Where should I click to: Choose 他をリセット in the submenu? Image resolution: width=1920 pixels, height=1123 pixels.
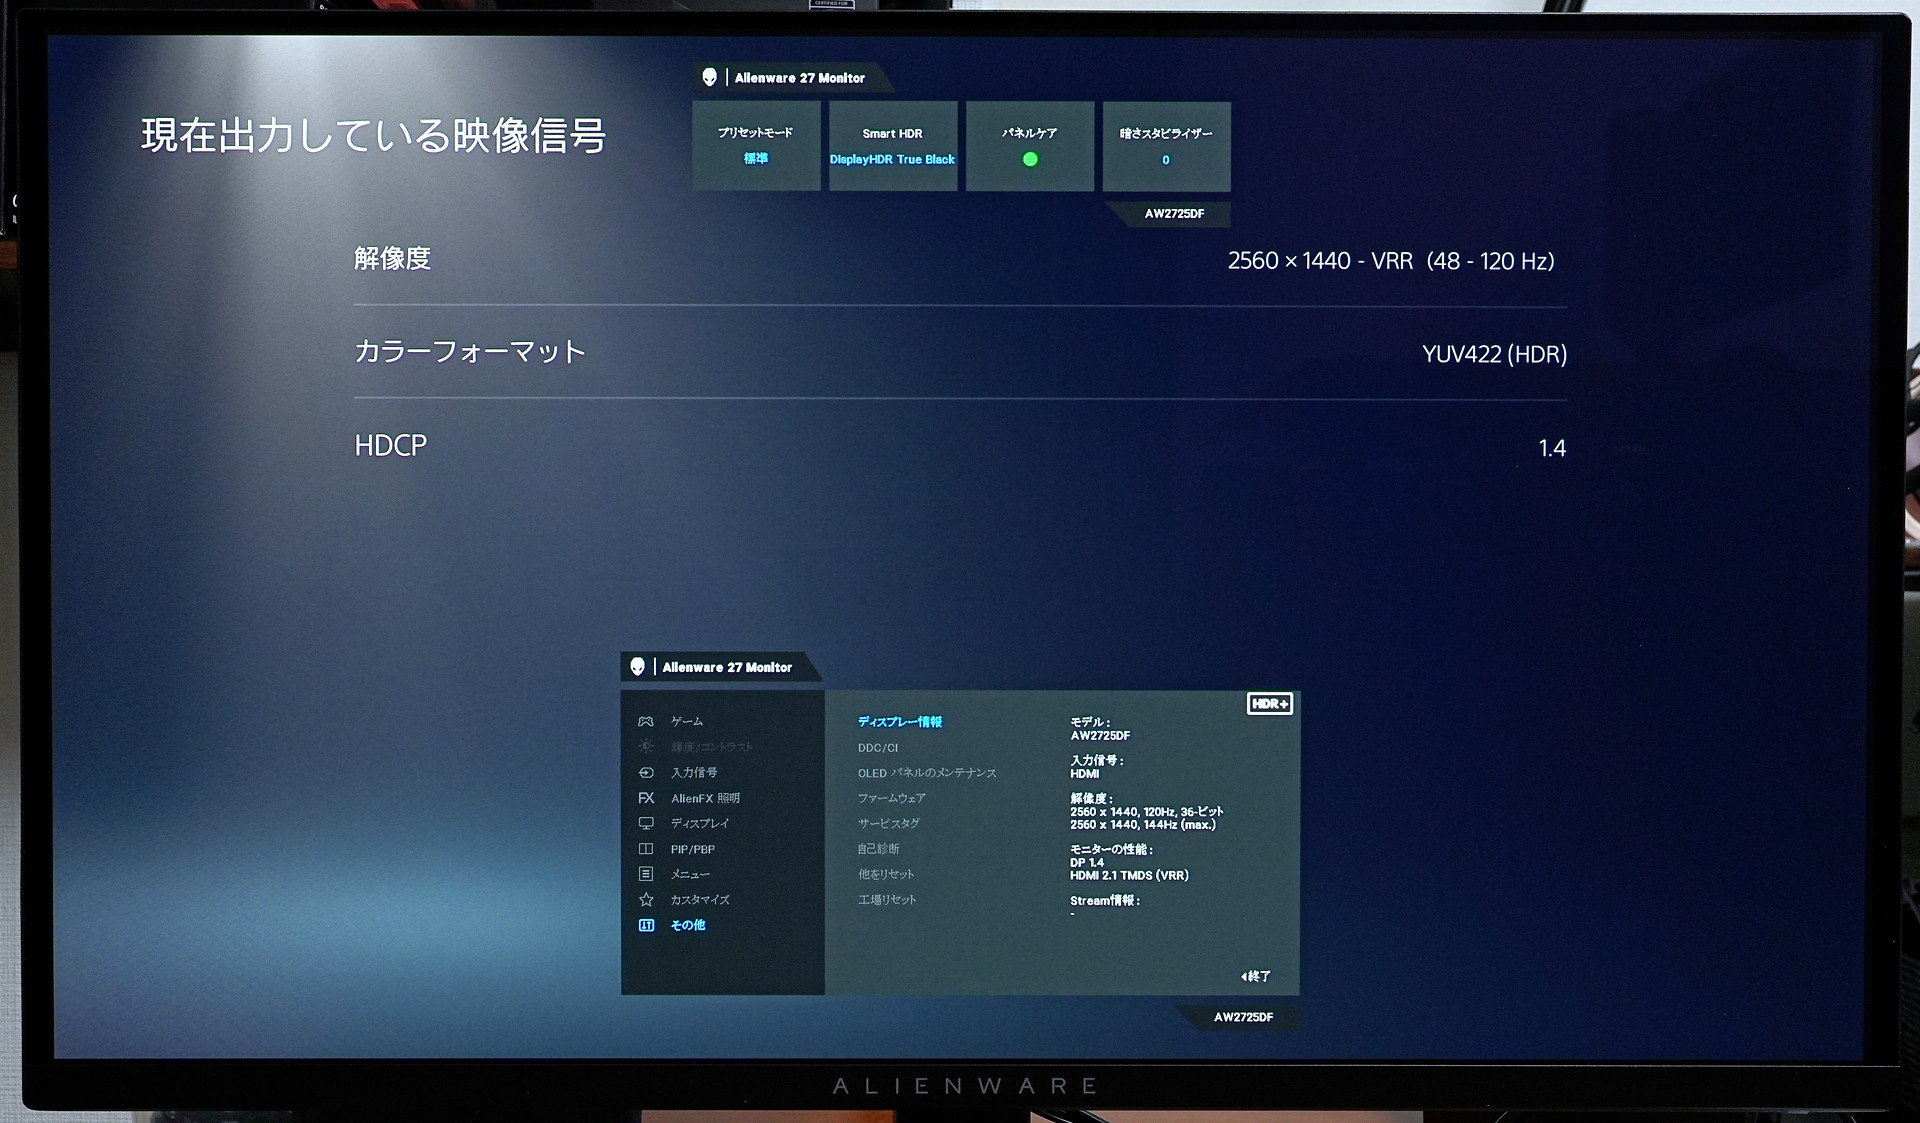[x=885, y=874]
